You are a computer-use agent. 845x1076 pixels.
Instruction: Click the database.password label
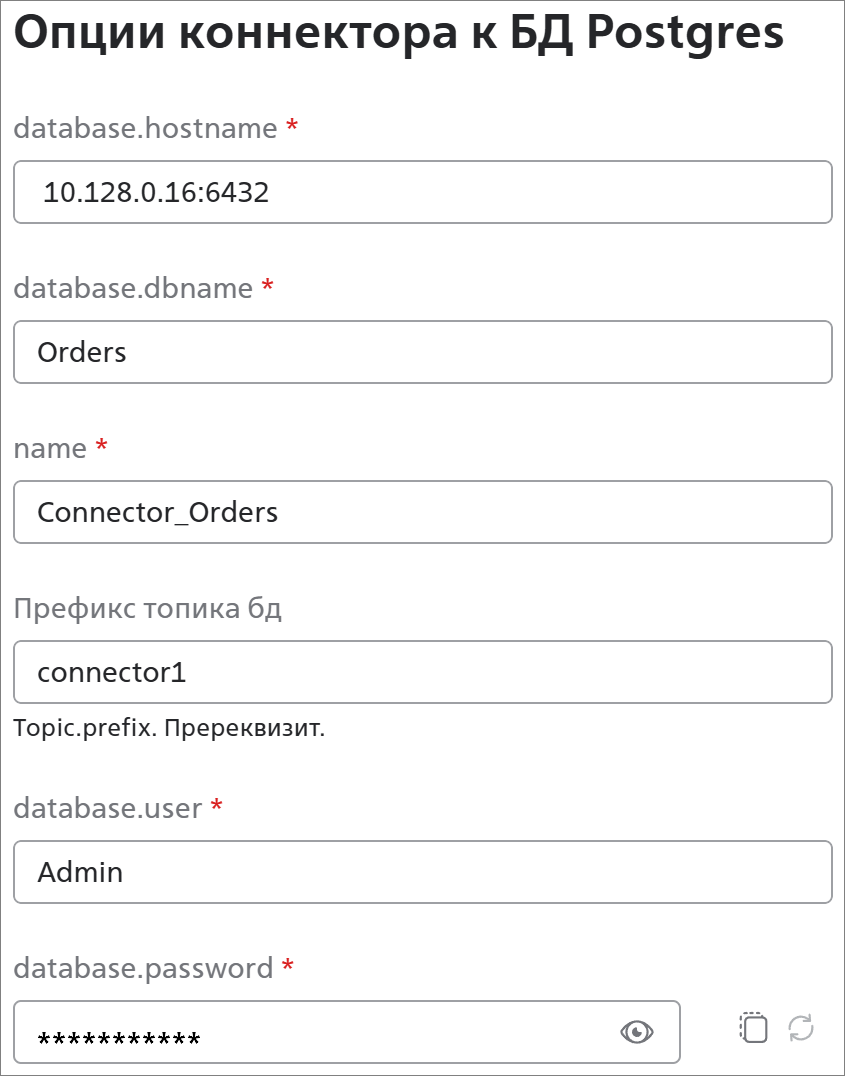point(143,969)
